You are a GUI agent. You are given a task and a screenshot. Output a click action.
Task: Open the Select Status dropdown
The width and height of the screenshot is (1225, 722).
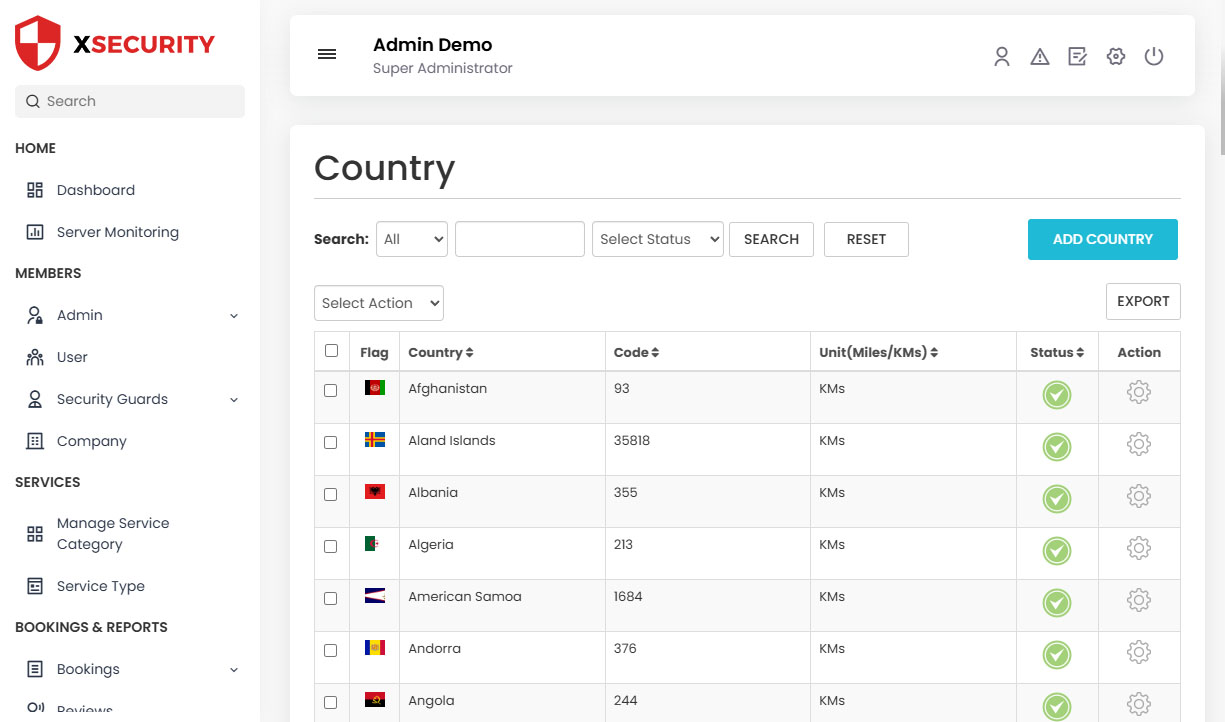tap(658, 239)
